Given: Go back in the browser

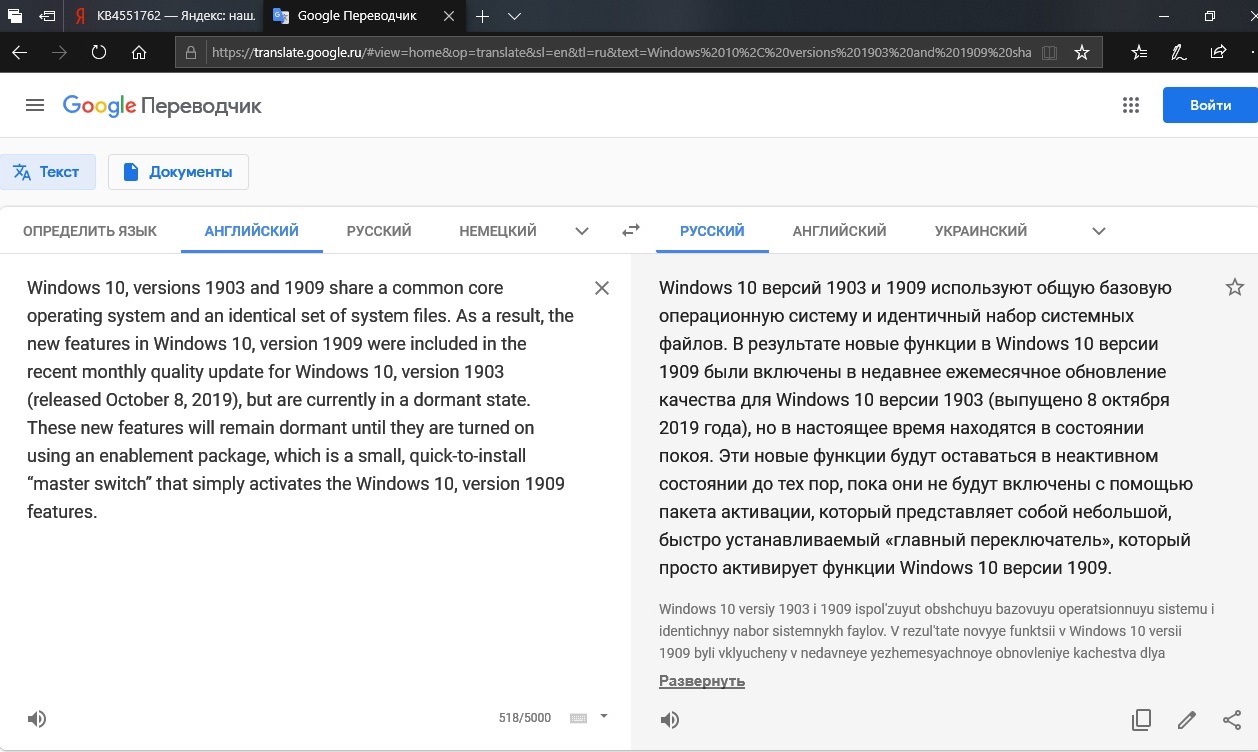Looking at the screenshot, I should tap(19, 52).
